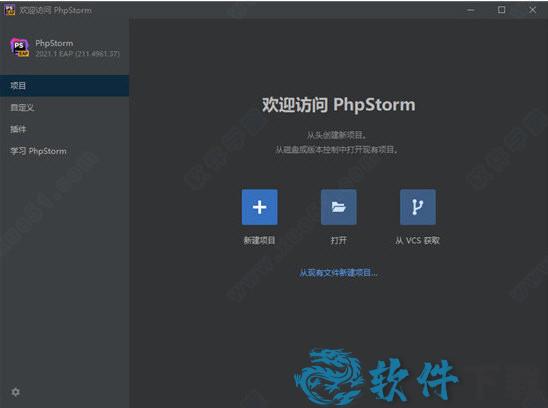The width and height of the screenshot is (548, 408).
Task: Click the Get from VCS branch icon
Action: pyautogui.click(x=417, y=207)
